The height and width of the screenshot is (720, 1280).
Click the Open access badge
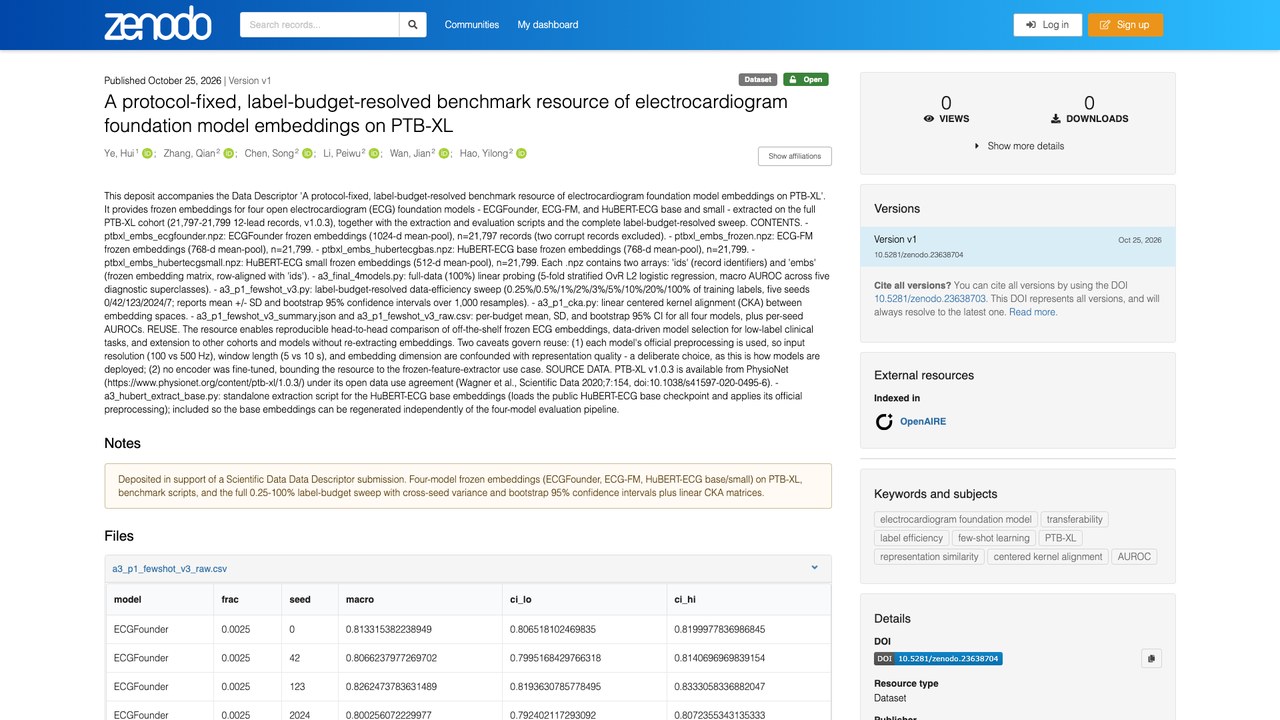805,80
